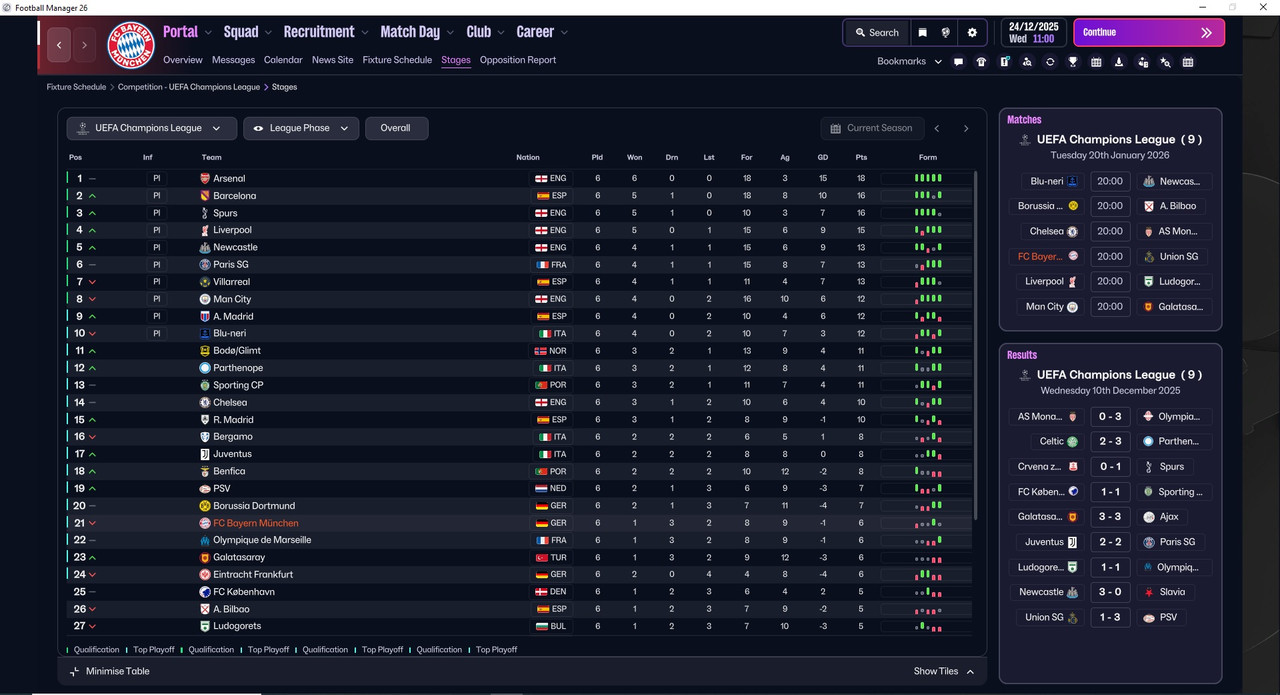Open the messages speech bubble bookmark icon
Image resolution: width=1280 pixels, height=695 pixels.
click(x=958, y=62)
